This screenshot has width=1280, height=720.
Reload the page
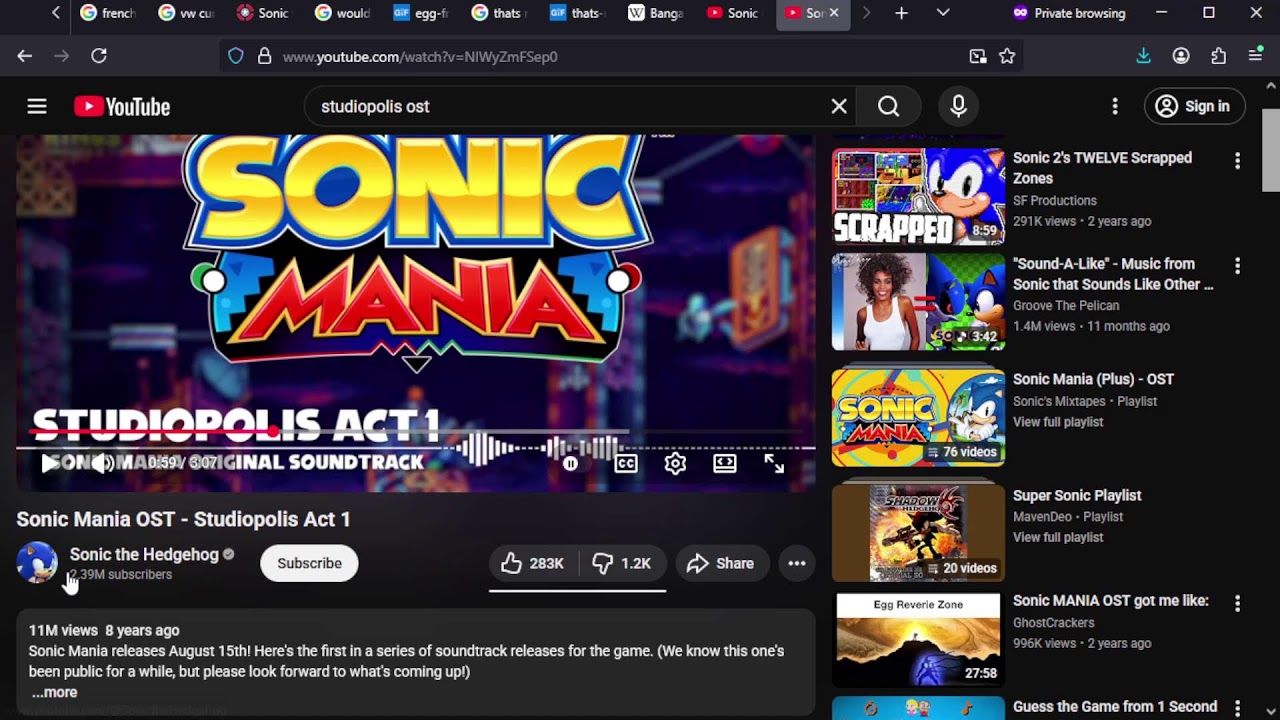[99, 56]
